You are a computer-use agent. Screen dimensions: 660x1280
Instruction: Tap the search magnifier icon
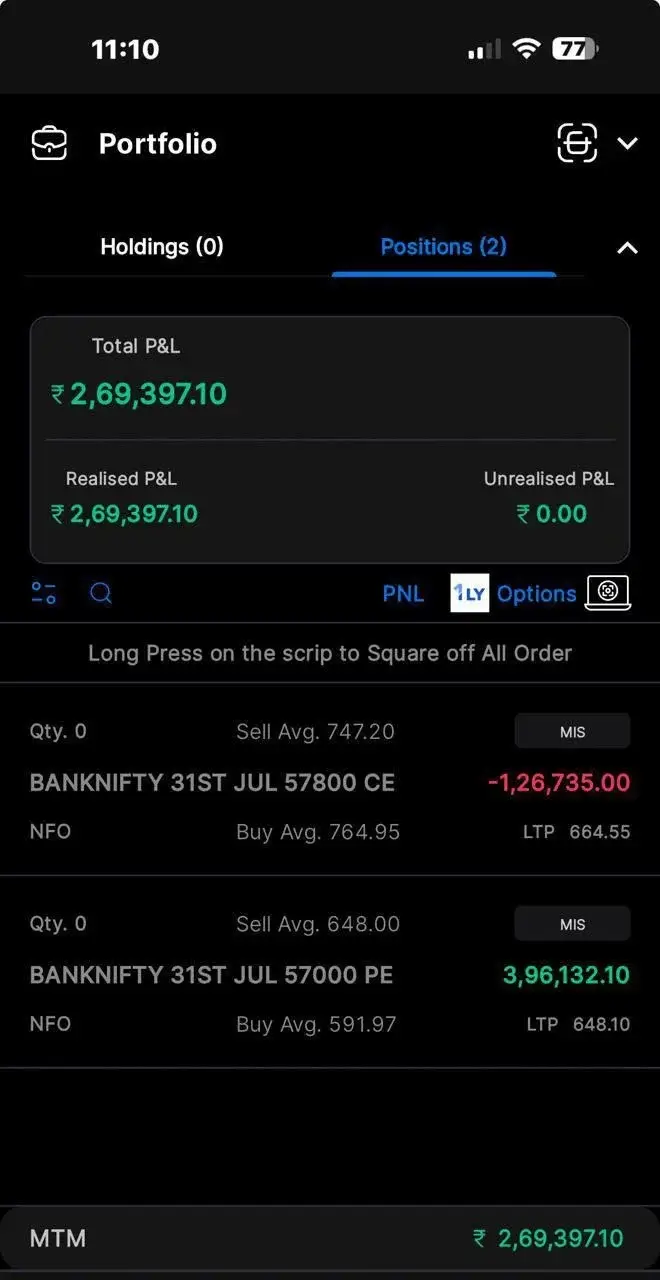click(x=101, y=594)
